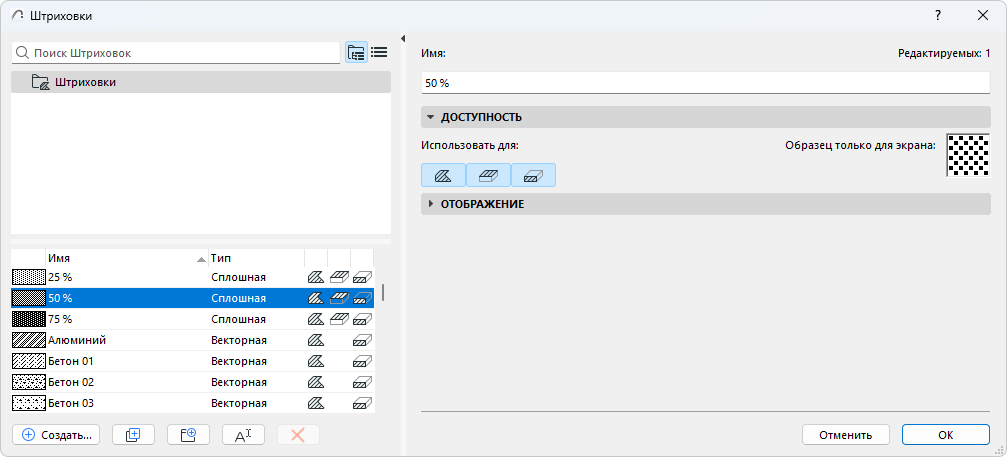This screenshot has width=1007, height=457.
Task: Collapse left panel with the arrow handle
Action: [403, 39]
